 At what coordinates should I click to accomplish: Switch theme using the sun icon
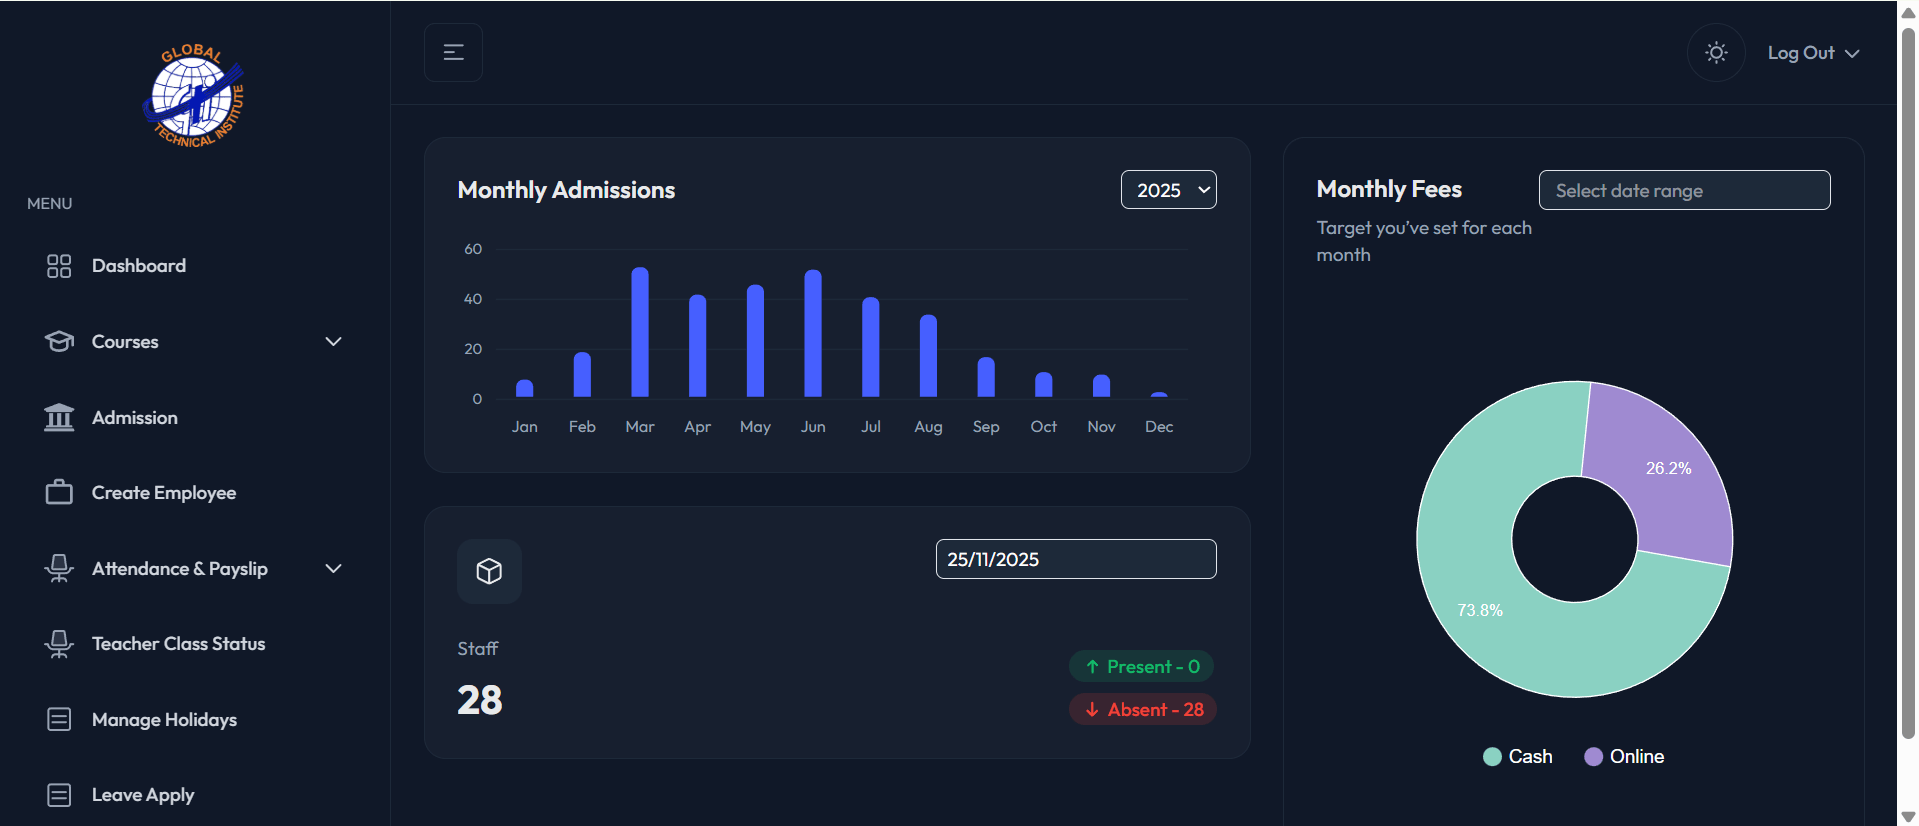tap(1716, 53)
